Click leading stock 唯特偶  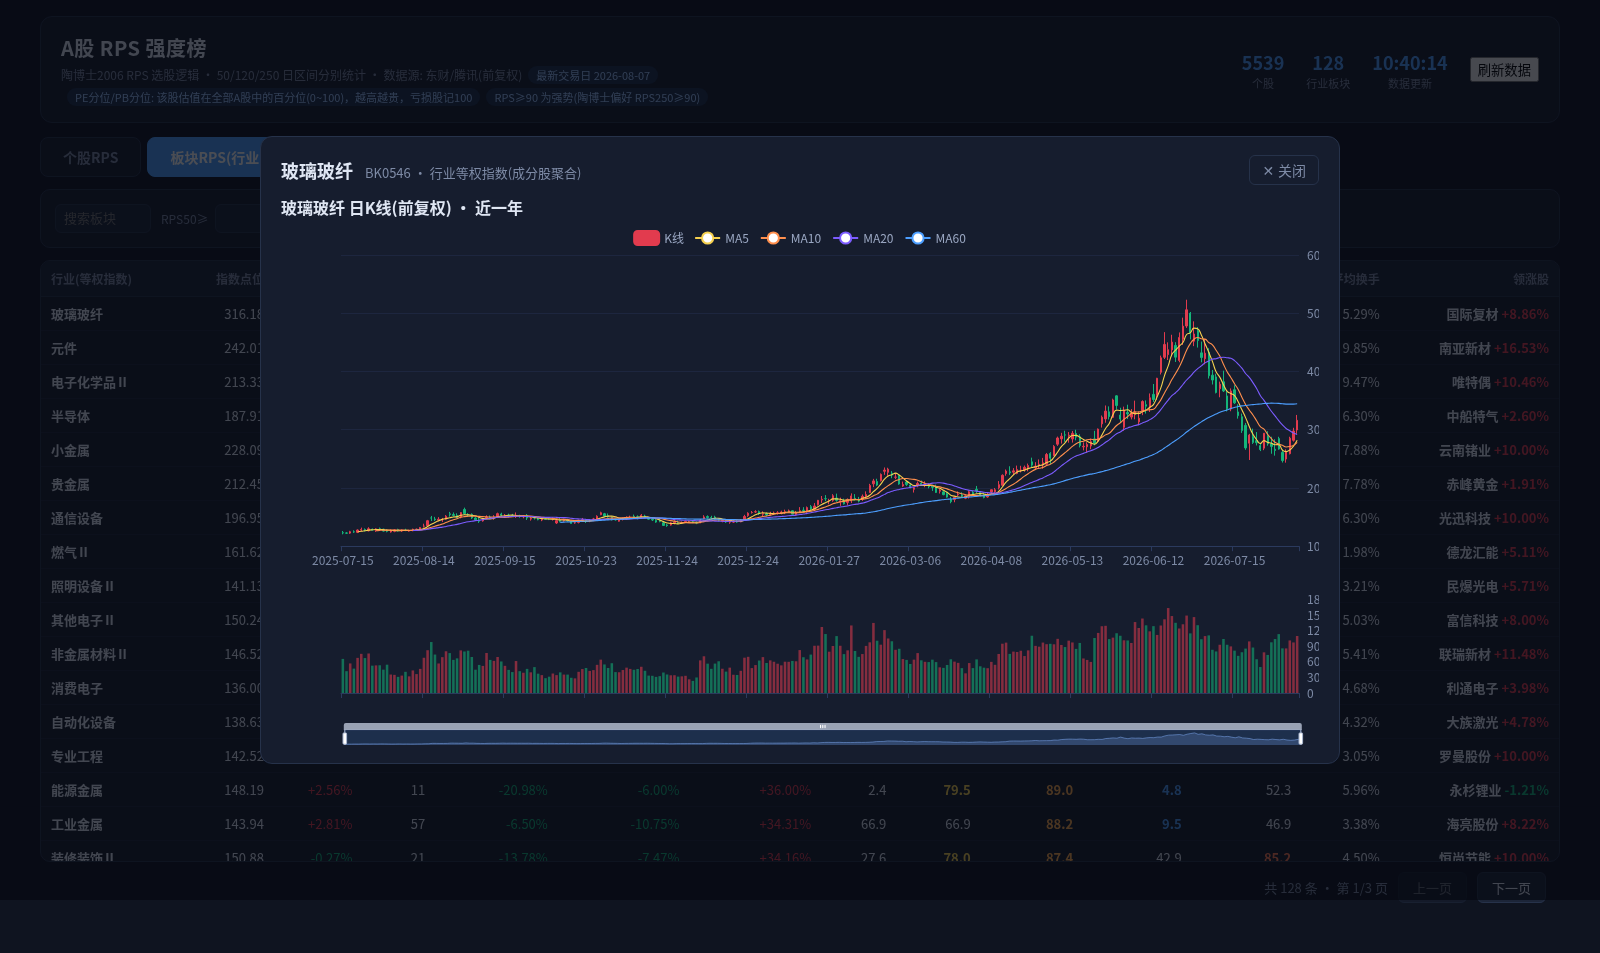1472,383
